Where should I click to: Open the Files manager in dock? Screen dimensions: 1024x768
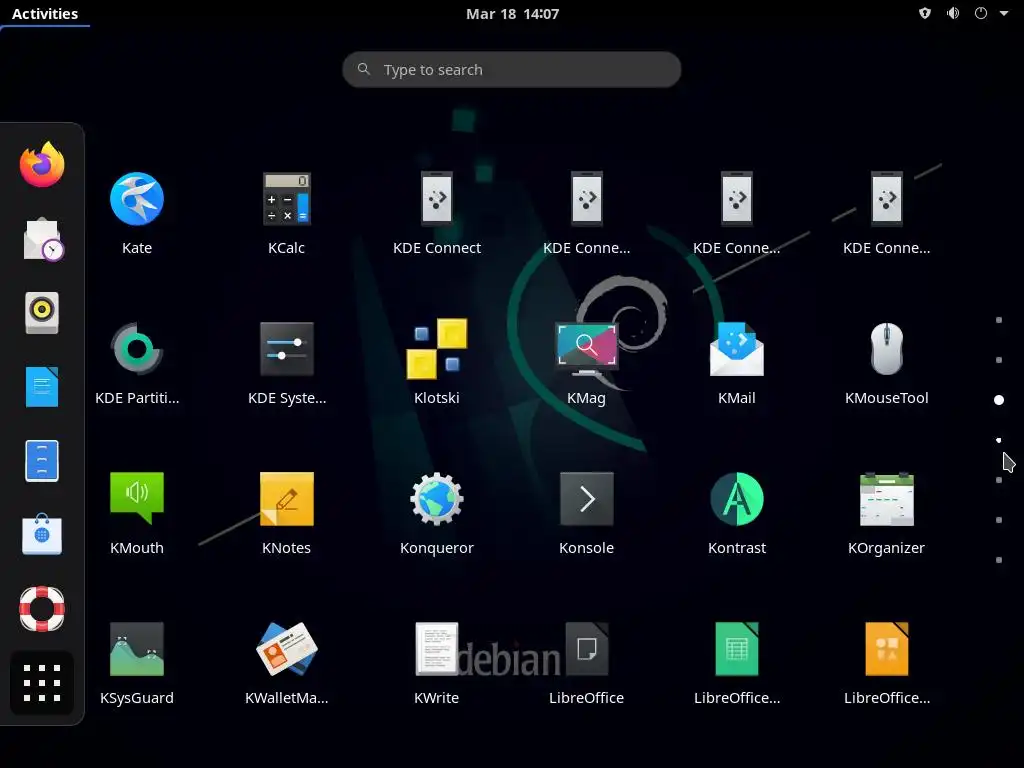coord(42,461)
